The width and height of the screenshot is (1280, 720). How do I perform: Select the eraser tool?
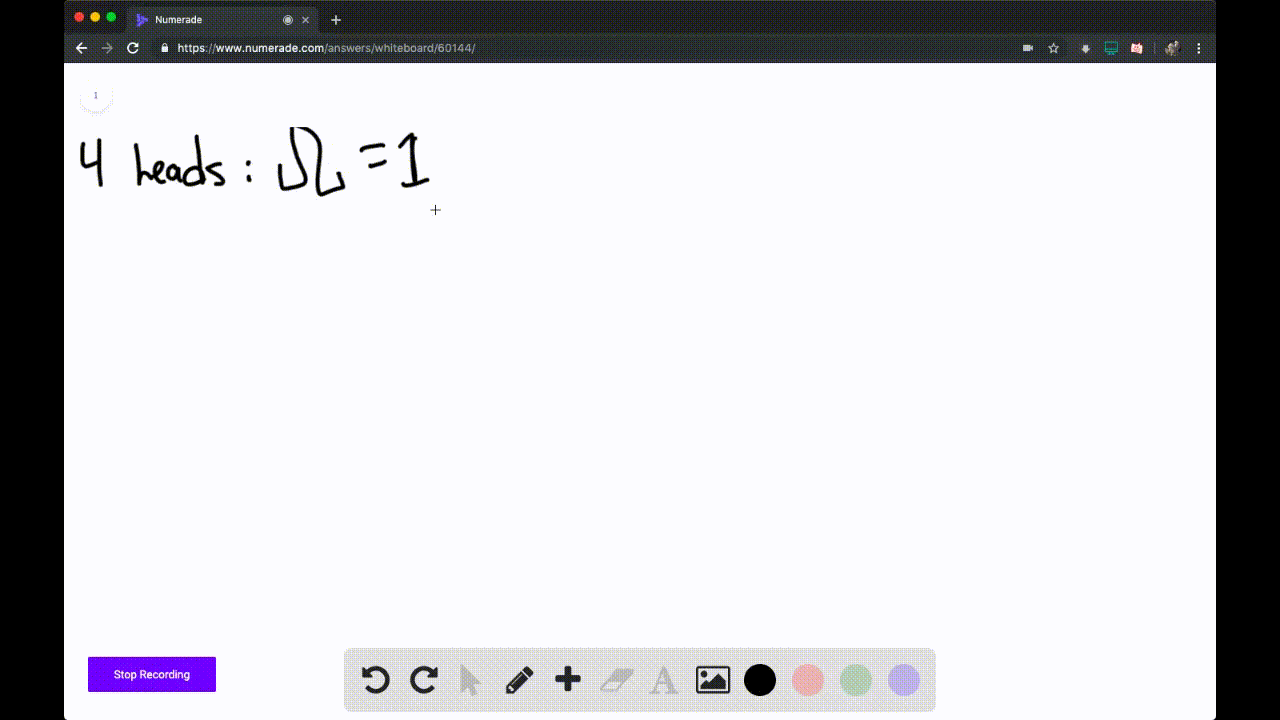[x=617, y=681]
